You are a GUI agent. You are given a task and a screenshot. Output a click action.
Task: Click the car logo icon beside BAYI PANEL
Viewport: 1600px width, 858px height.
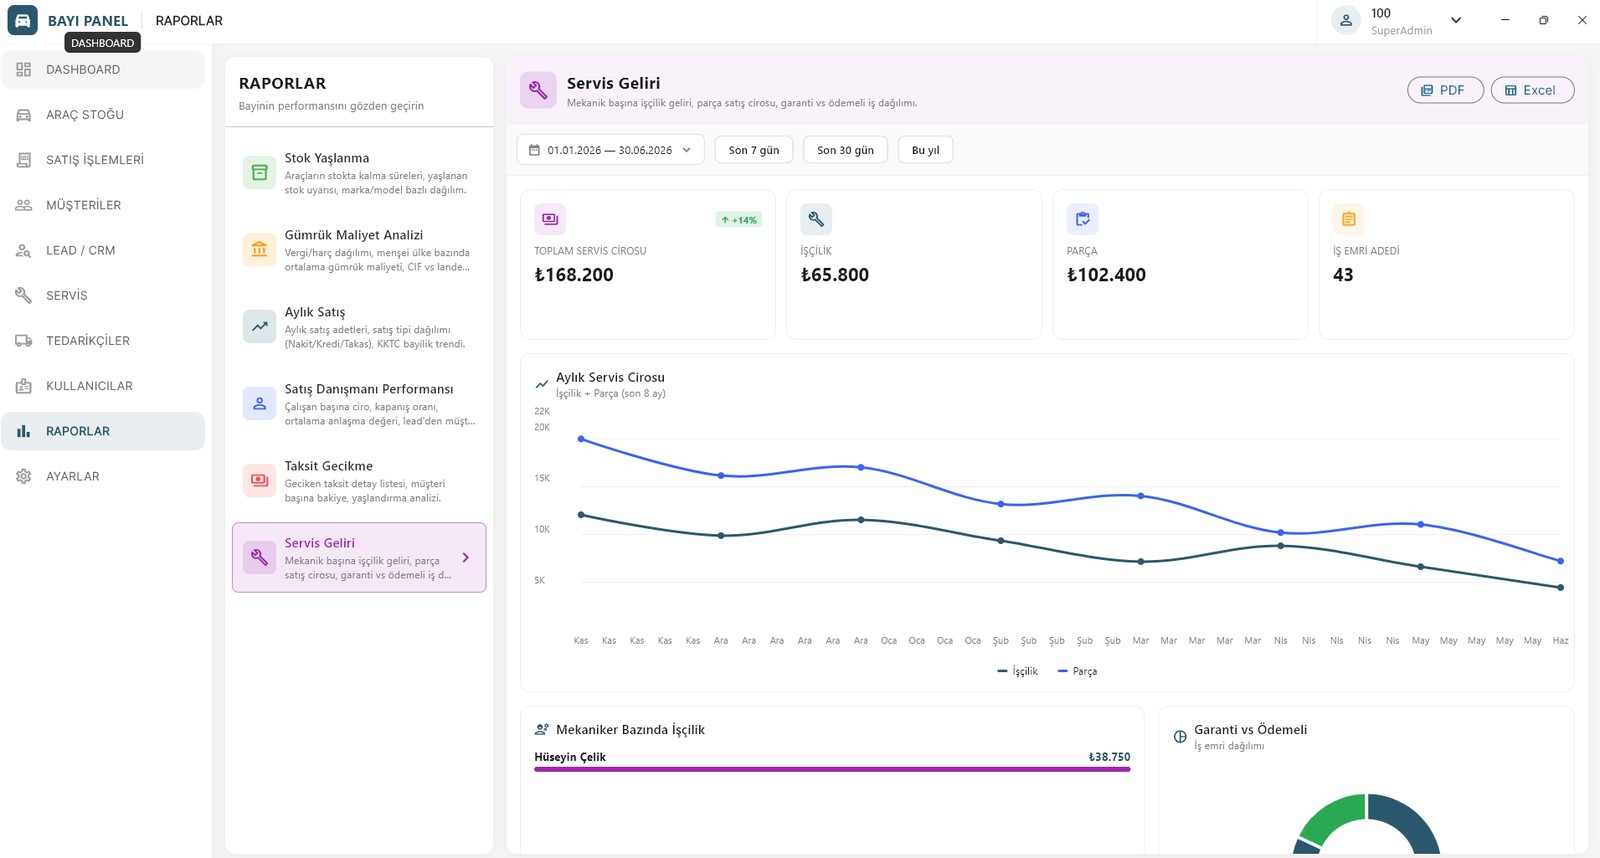pos(22,20)
